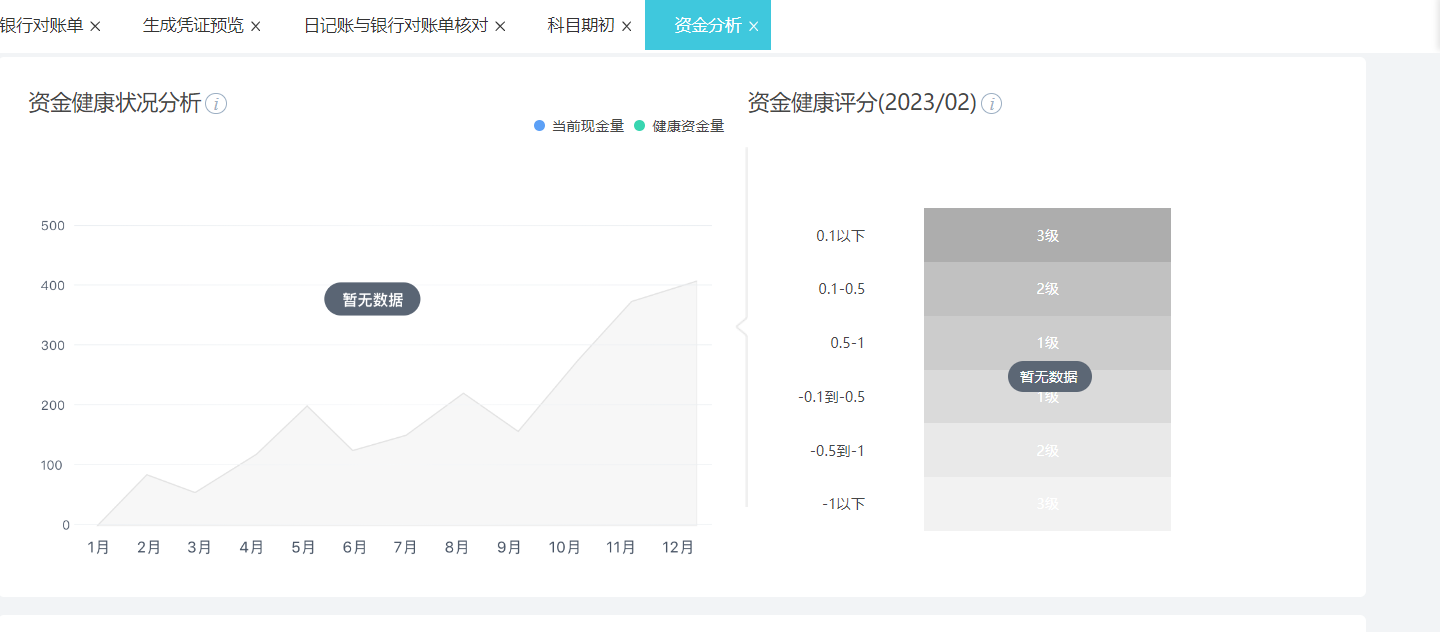Click the 暂无数据 label on the score panel
The width and height of the screenshot is (1440, 632).
(x=1048, y=376)
